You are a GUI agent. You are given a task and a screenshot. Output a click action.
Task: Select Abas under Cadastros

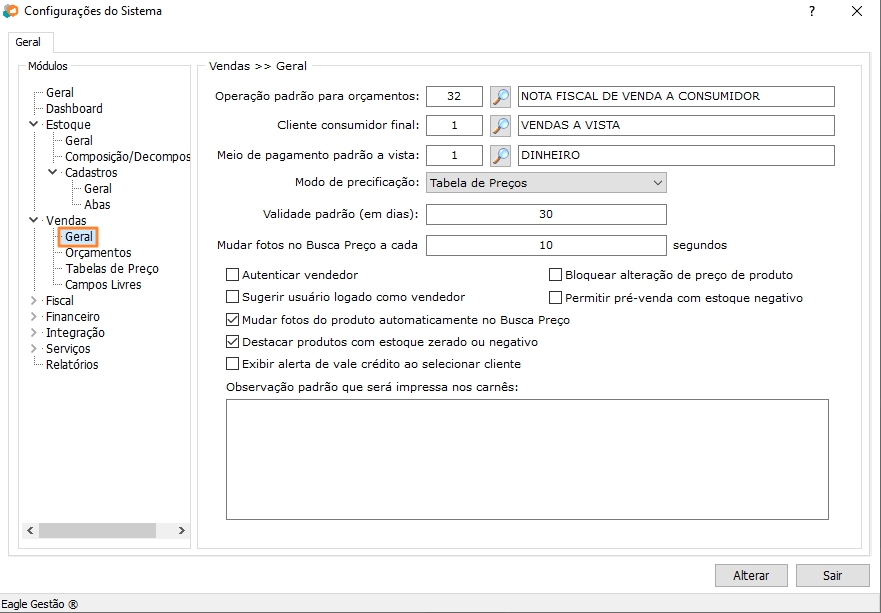[x=97, y=205]
